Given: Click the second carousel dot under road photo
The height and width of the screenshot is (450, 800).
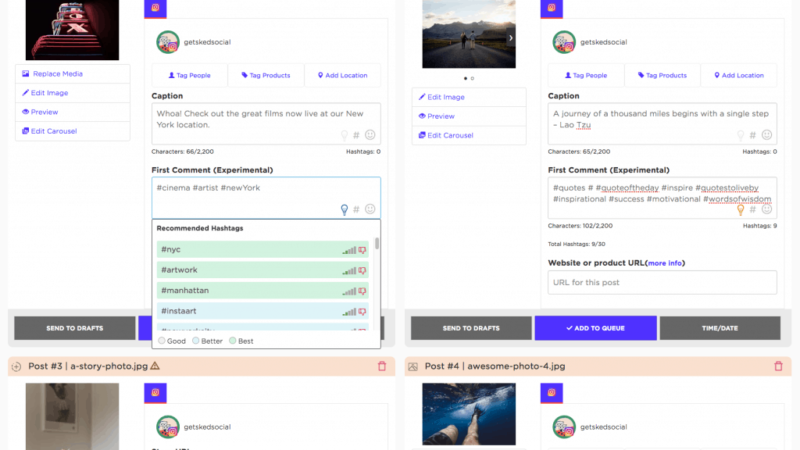Looking at the screenshot, I should 472,79.
